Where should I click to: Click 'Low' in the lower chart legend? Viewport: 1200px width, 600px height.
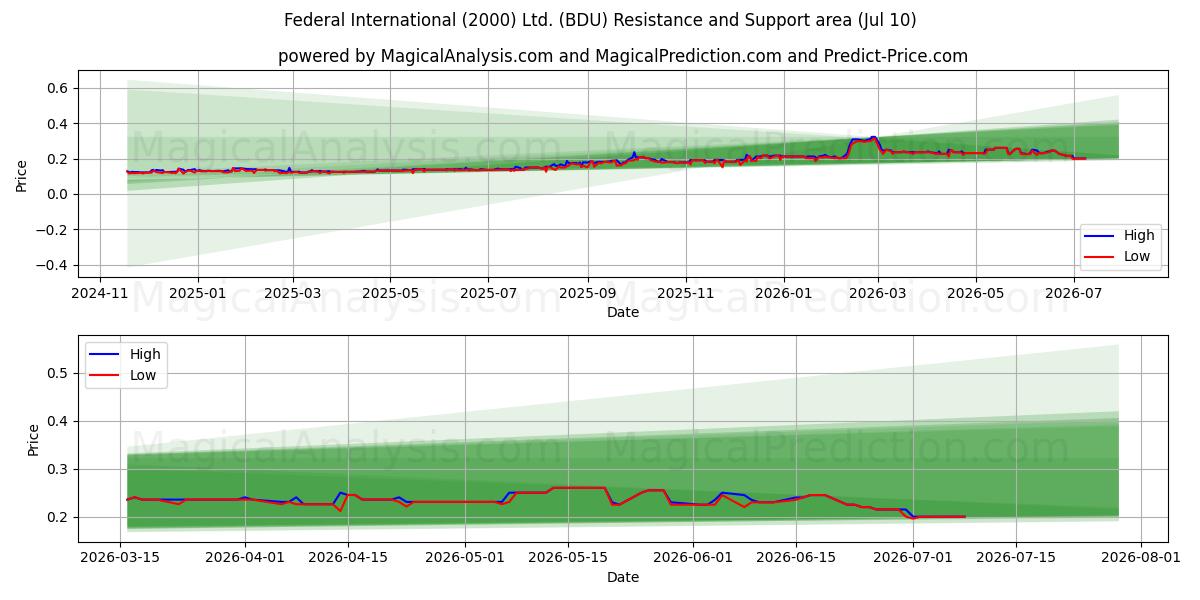click(x=143, y=375)
